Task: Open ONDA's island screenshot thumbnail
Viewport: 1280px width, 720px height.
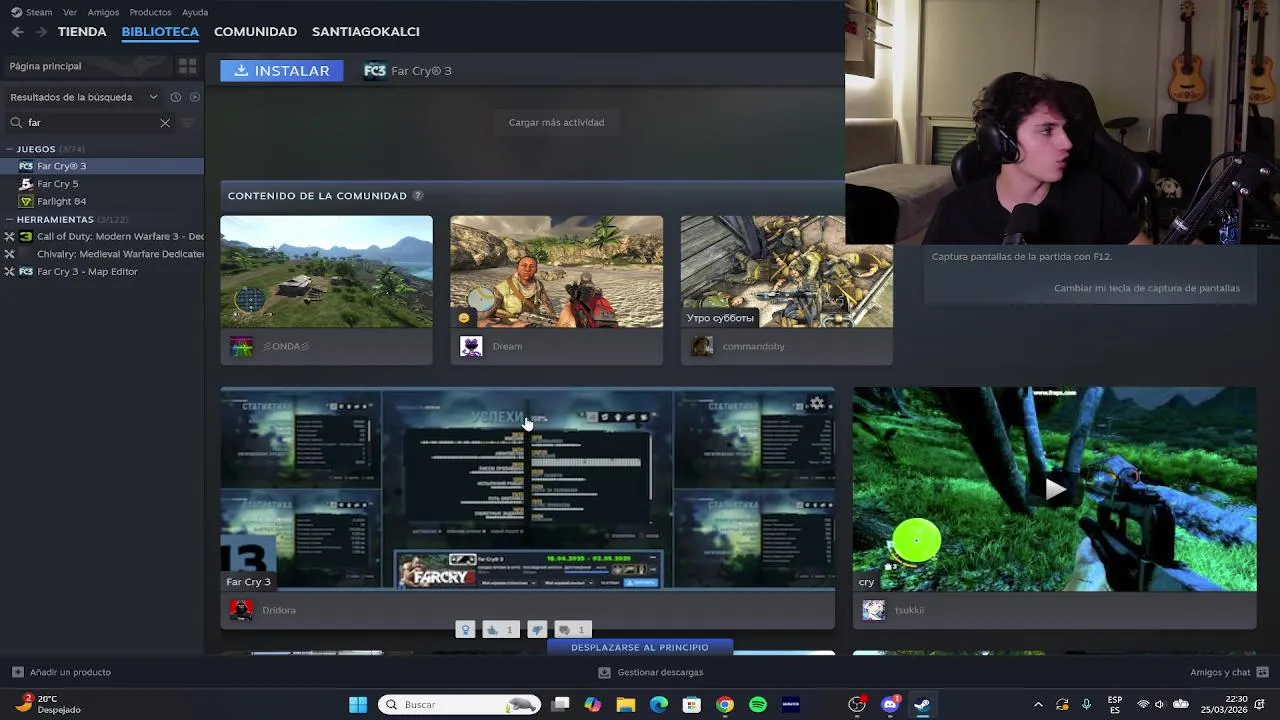Action: 327,272
